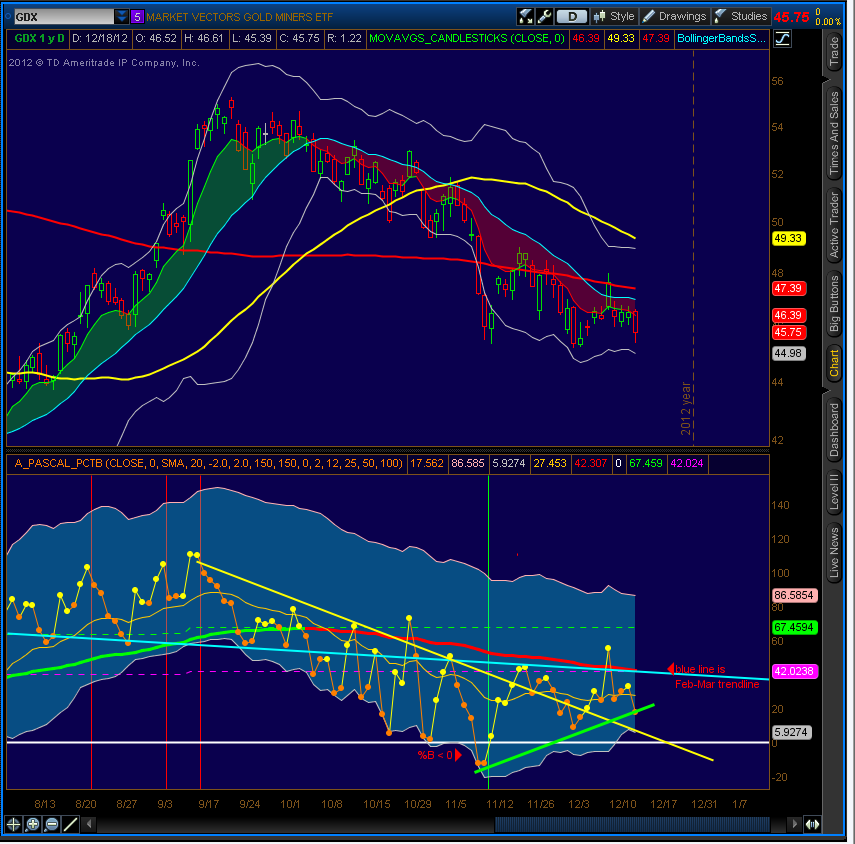Click the 0.00% change value at top right
855x844 pixels.
point(828,22)
